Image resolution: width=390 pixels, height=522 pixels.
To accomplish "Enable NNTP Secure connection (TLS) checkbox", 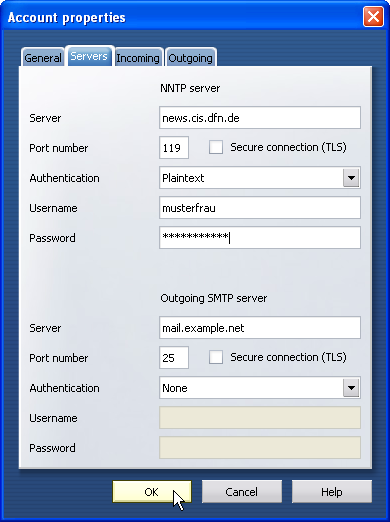I will click(x=216, y=147).
